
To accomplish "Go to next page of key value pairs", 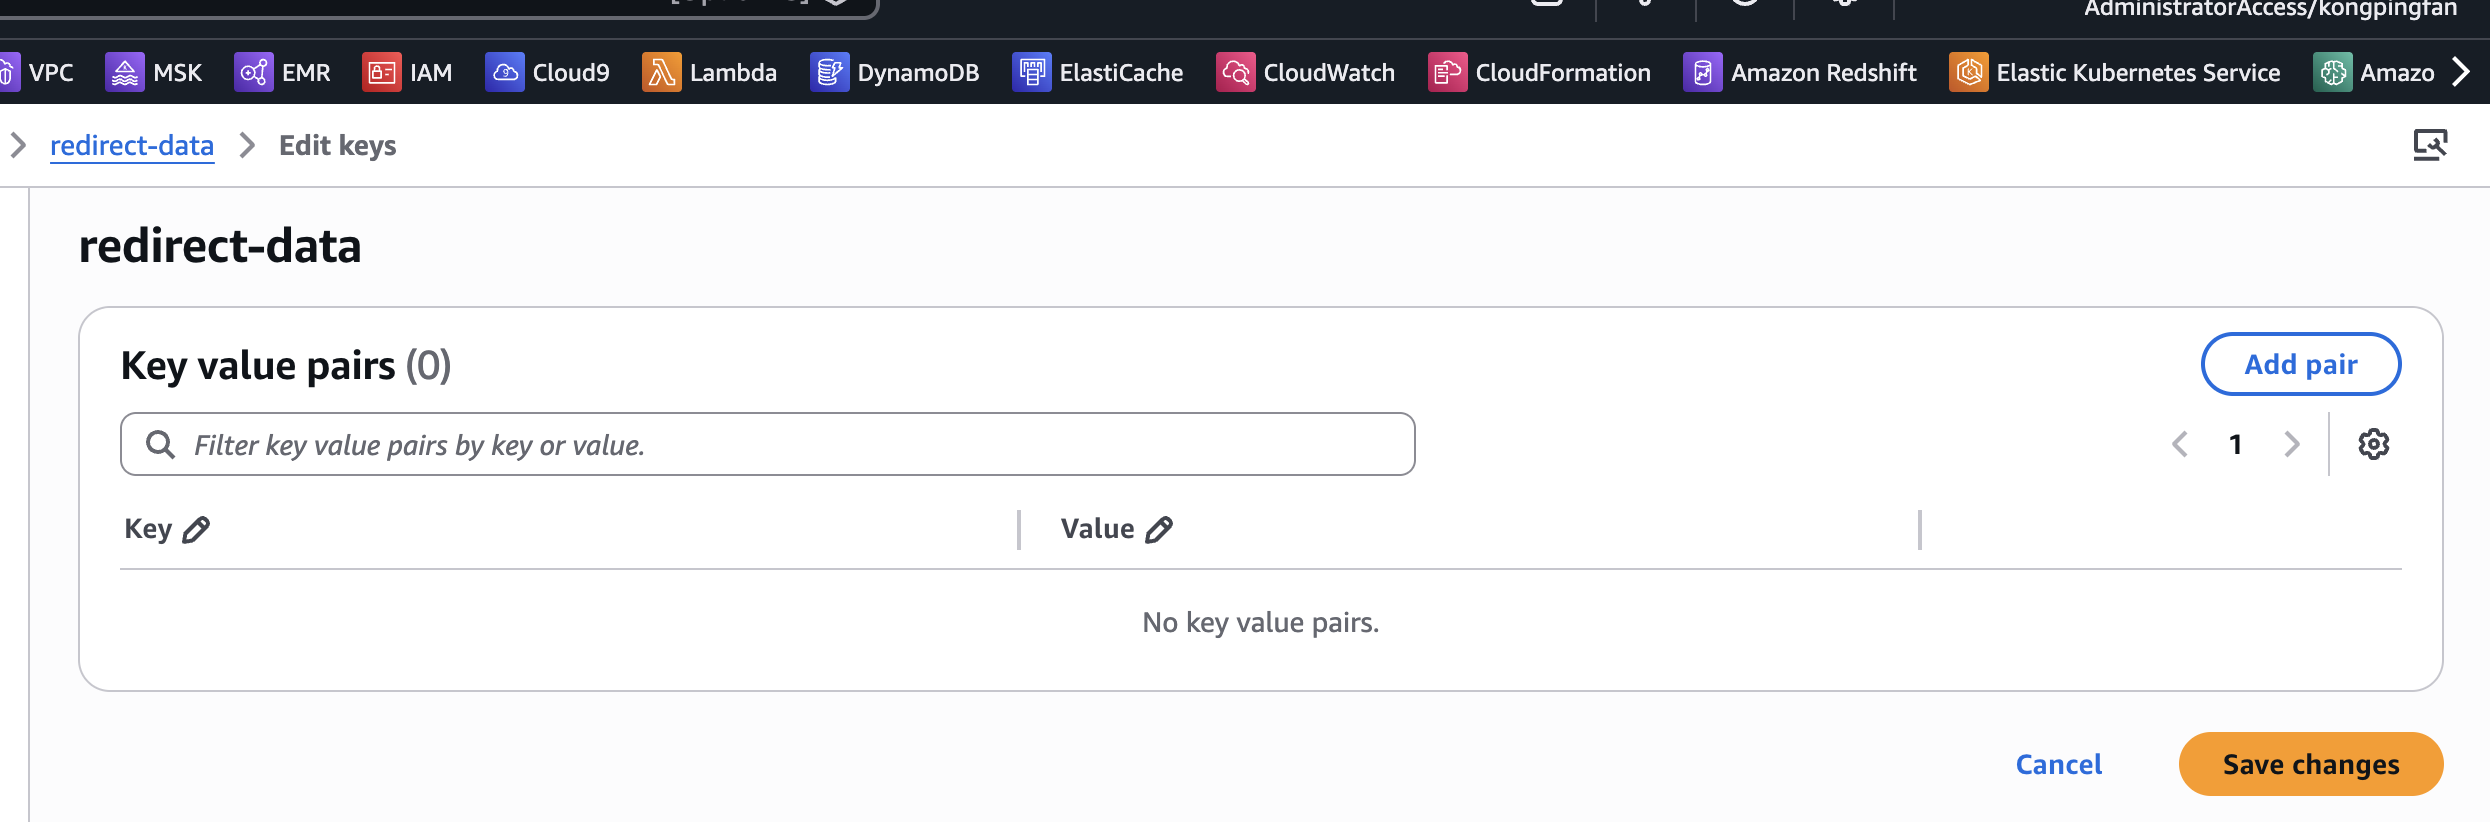I will 2291,444.
